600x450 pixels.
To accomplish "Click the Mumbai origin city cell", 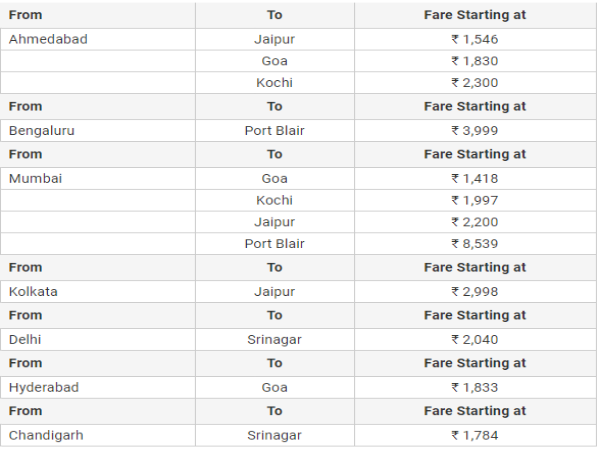I will (36, 178).
